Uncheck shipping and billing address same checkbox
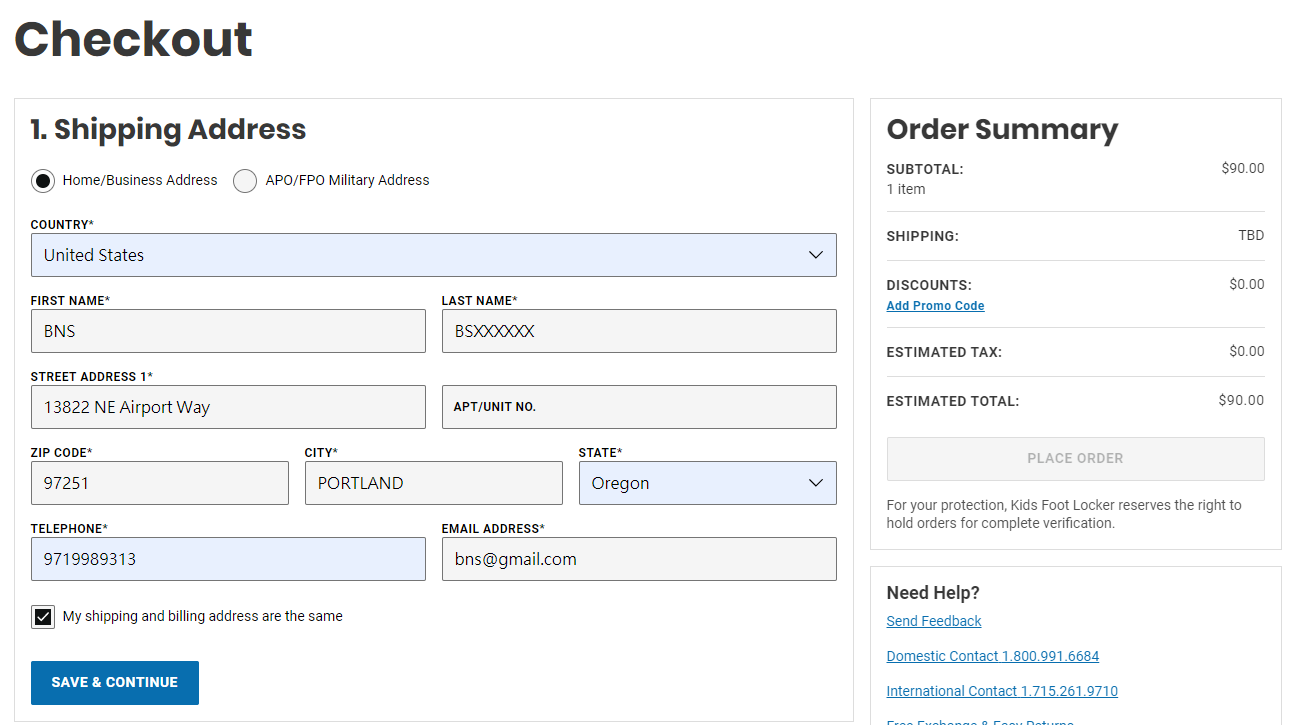 [43, 617]
